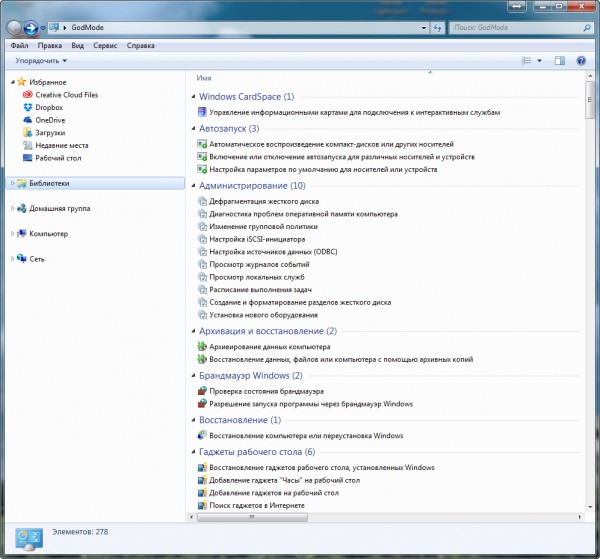This screenshot has width=600, height=559.
Task: Open Загрузки folder in Favorites
Action: coord(50,132)
